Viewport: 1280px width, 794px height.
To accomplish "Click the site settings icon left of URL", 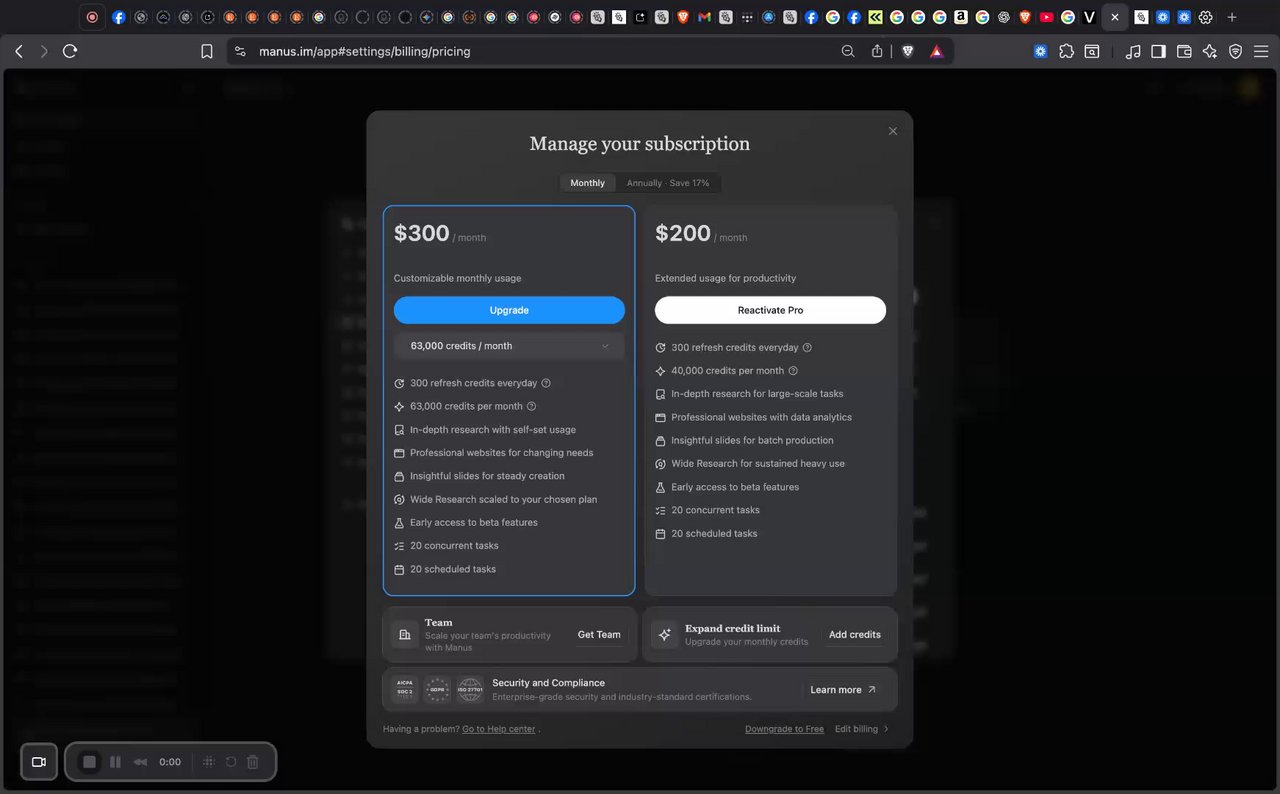I will [x=239, y=51].
